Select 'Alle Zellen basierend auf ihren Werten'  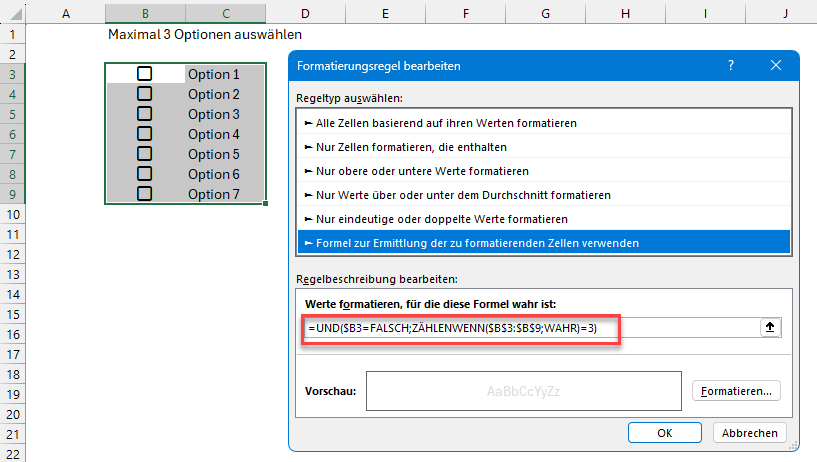coord(440,122)
